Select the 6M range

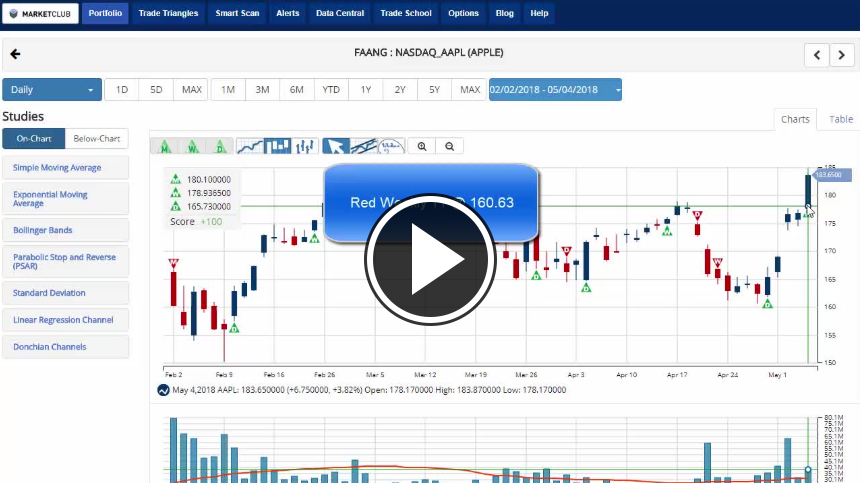pyautogui.click(x=297, y=89)
